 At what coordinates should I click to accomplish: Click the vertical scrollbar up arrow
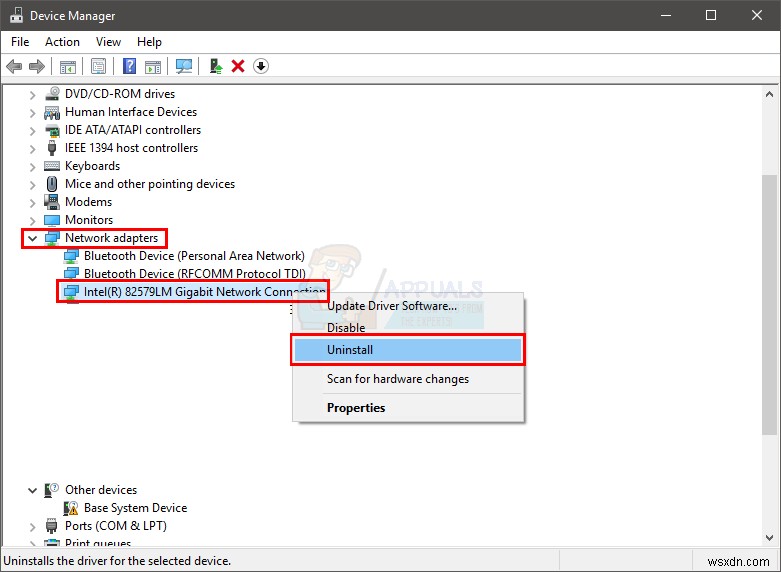point(769,94)
